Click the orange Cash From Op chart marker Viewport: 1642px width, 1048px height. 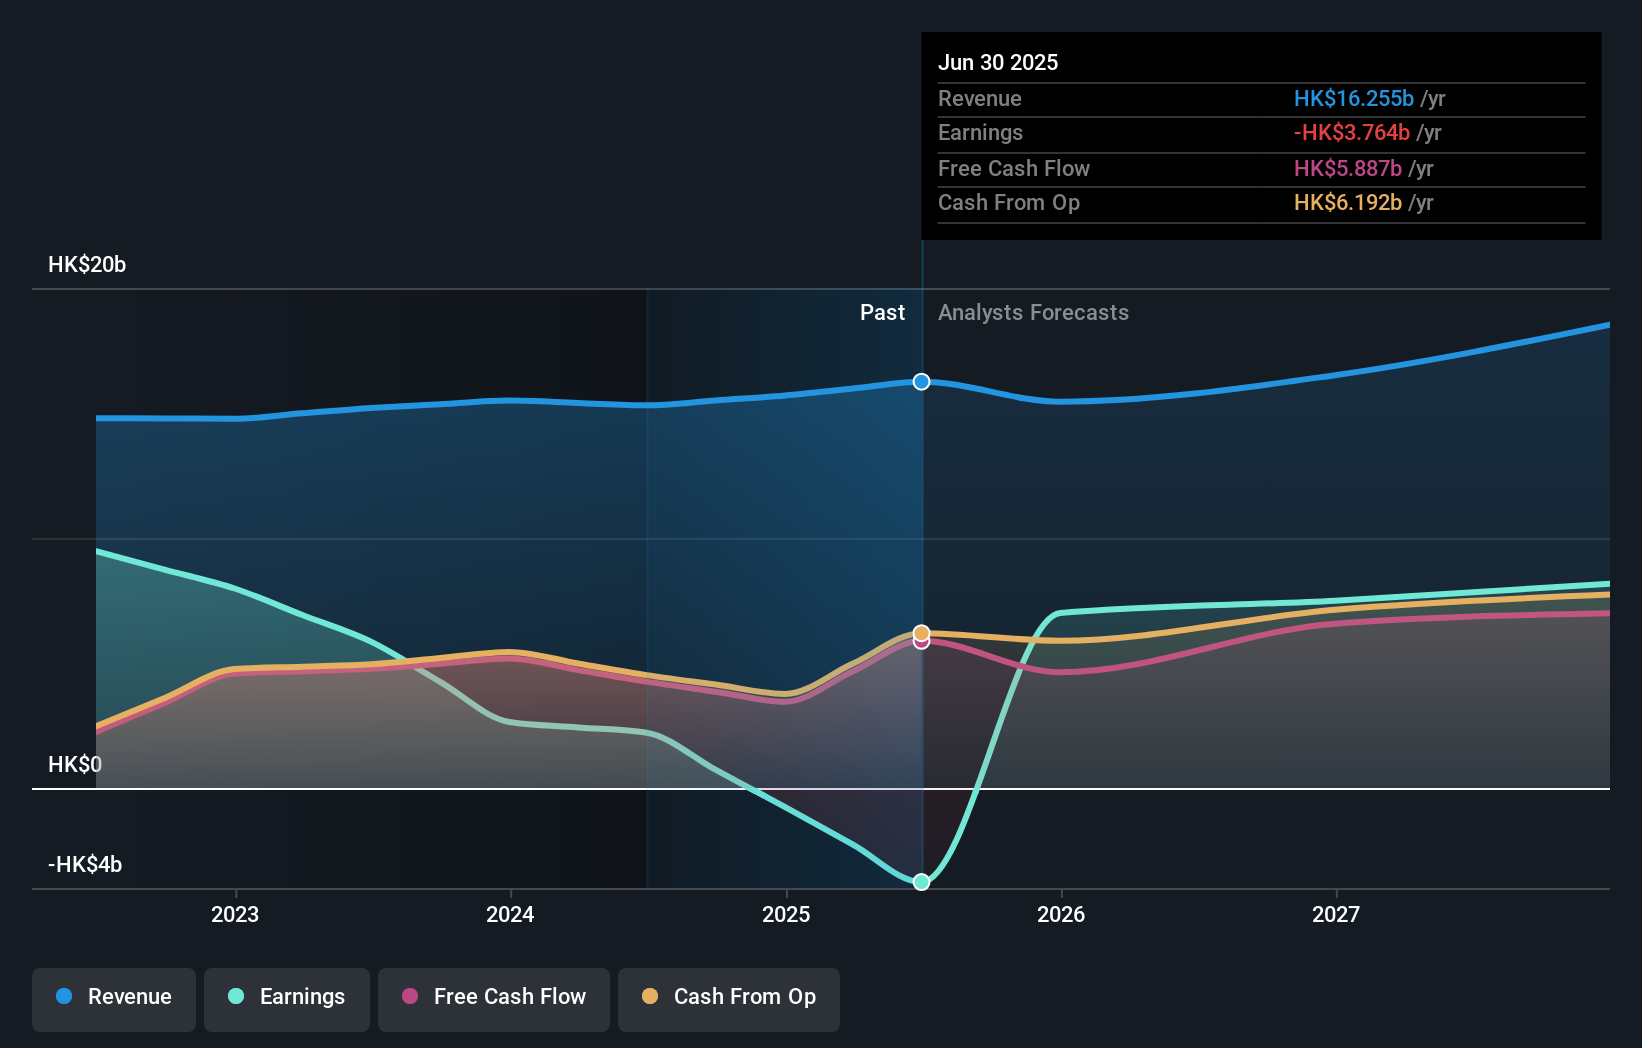[x=921, y=631]
